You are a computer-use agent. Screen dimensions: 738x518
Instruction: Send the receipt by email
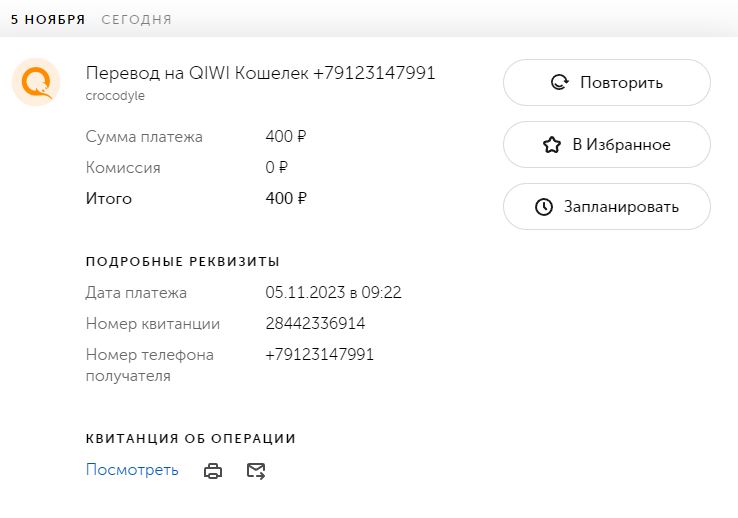(x=256, y=470)
